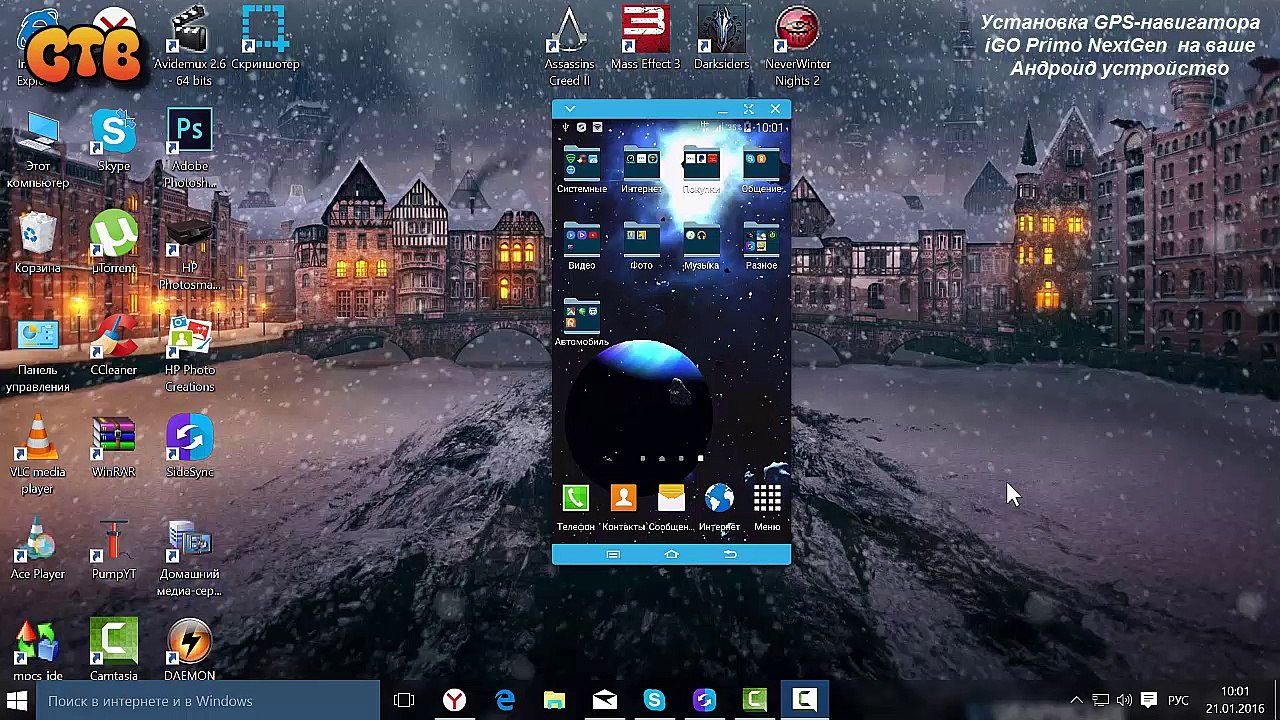
Task: Select the DAEMON Tools desktop shortcut
Action: [x=189, y=650]
